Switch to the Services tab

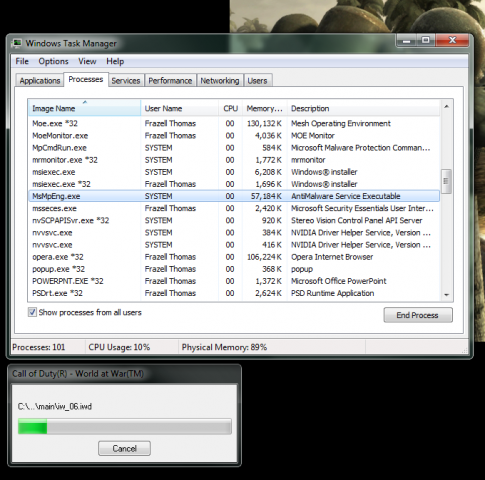[126, 81]
